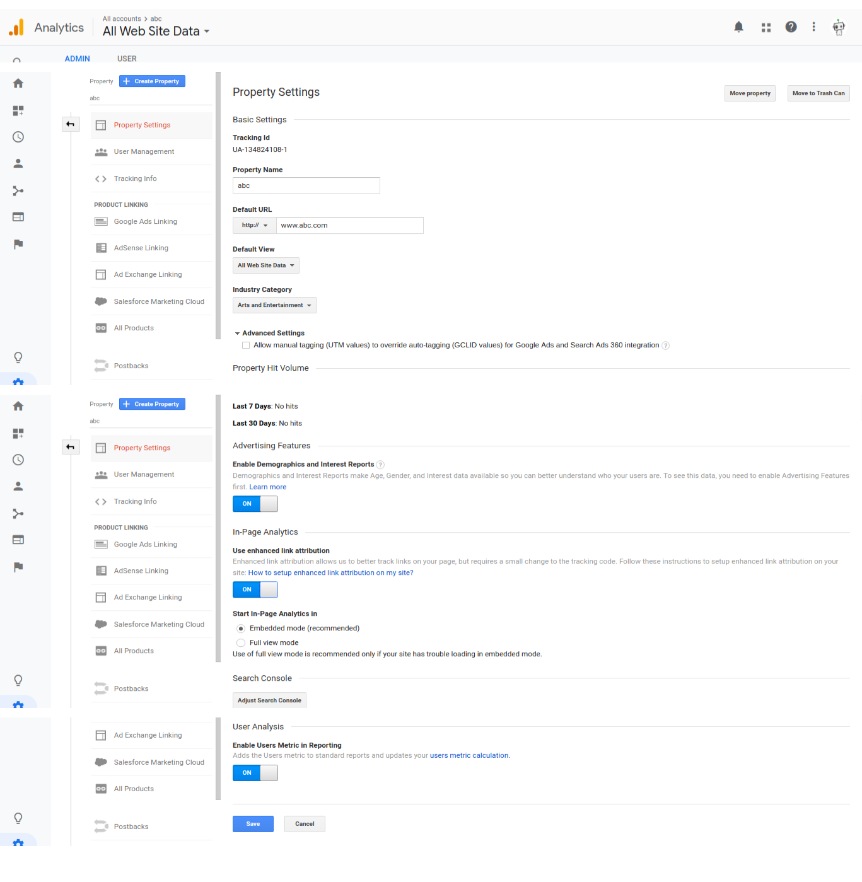Open the http:// protocol dropdown
This screenshot has height=882, width=862.
(x=254, y=225)
